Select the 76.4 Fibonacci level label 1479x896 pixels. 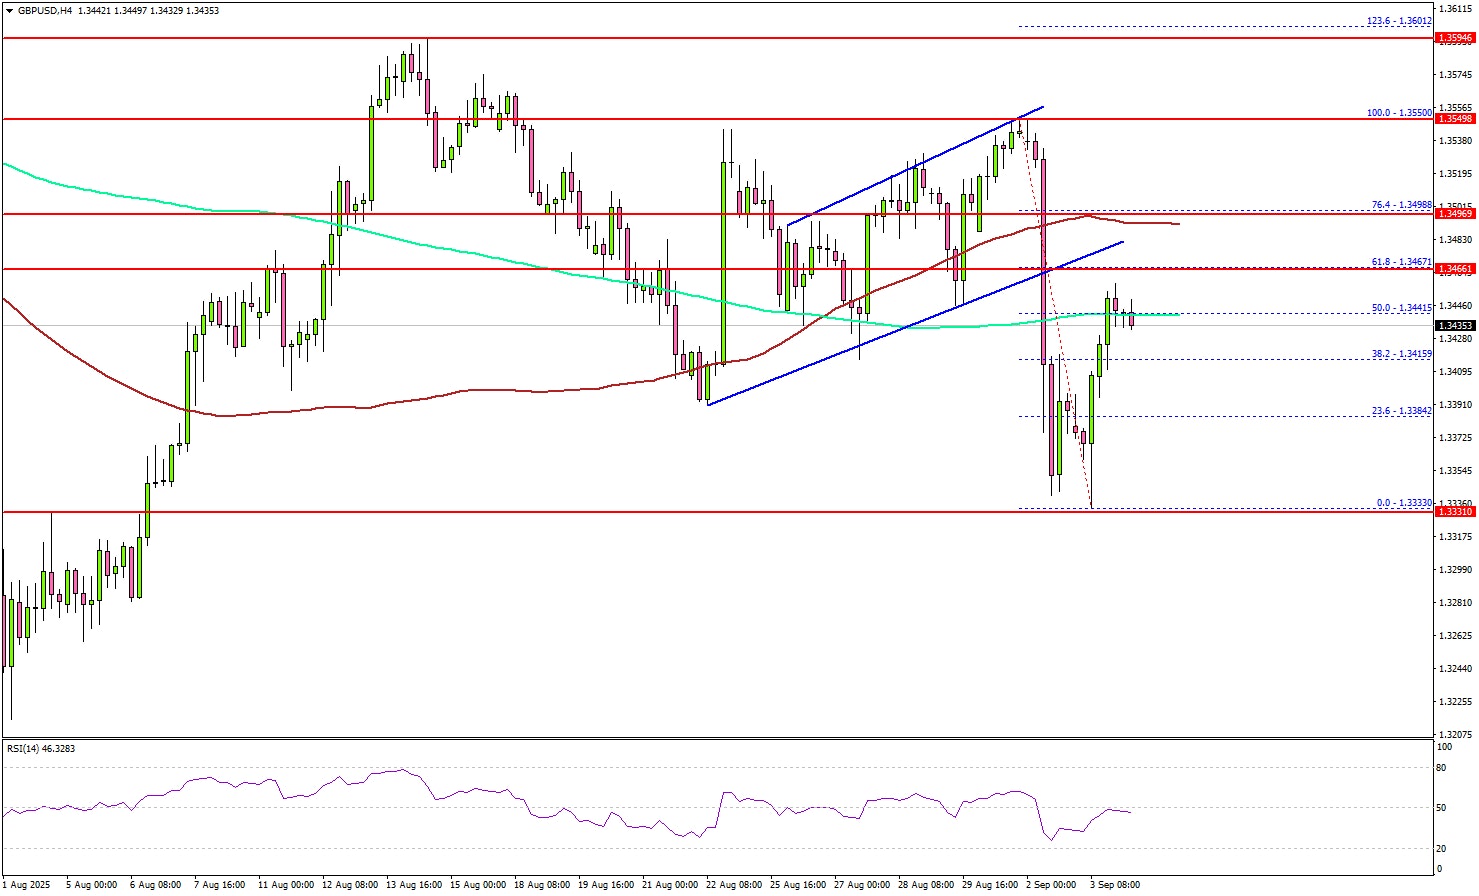tap(1401, 204)
